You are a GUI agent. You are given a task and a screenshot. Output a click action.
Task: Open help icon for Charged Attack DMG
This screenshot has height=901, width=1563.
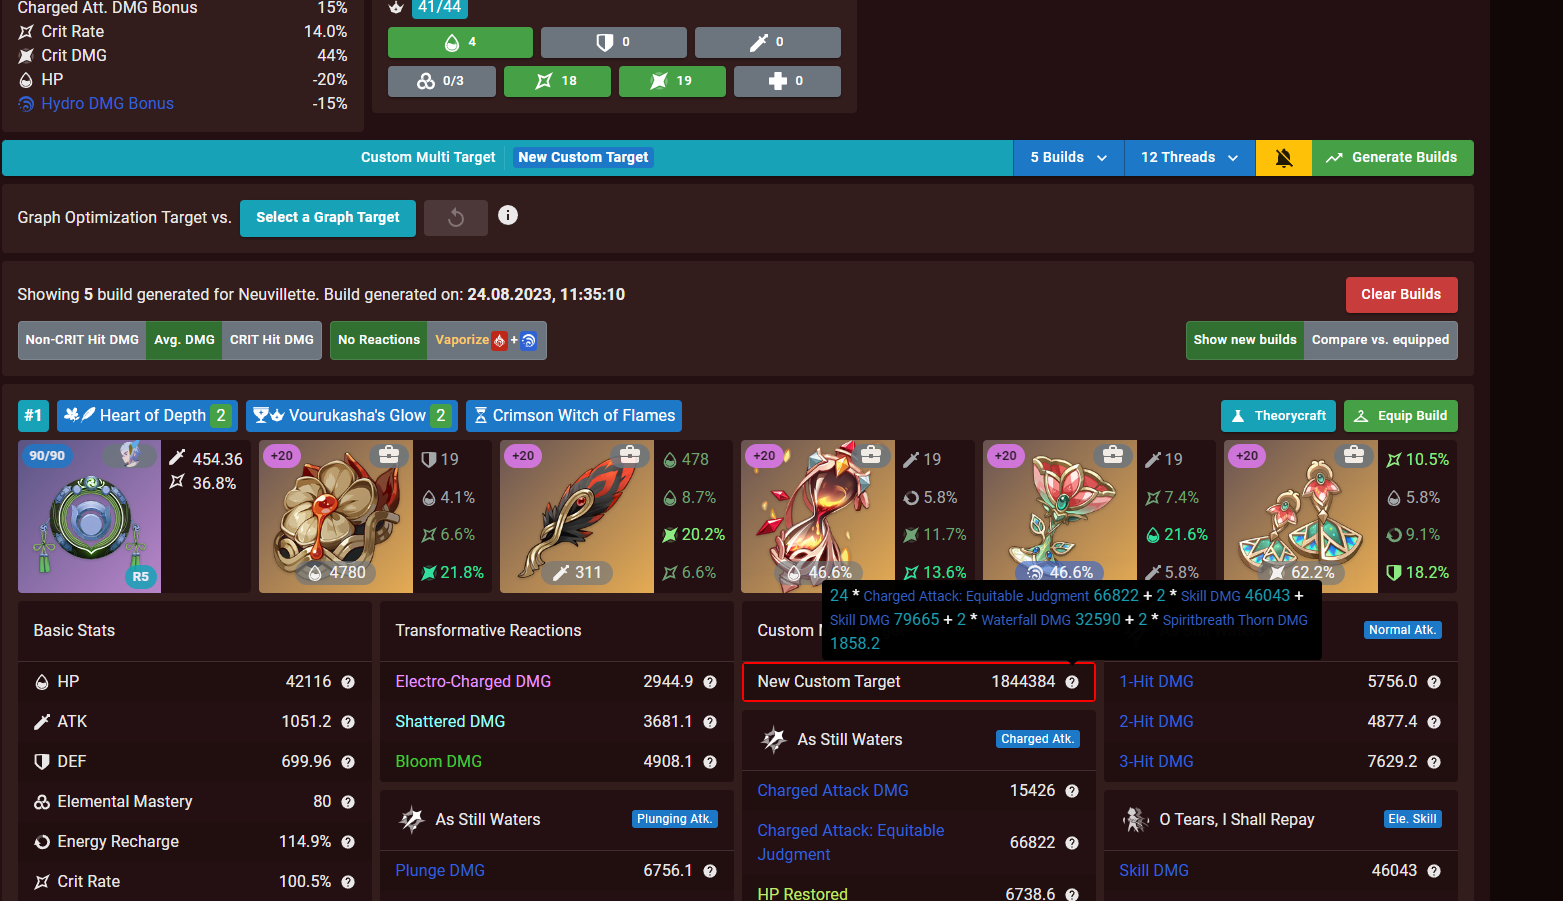pos(1072,791)
